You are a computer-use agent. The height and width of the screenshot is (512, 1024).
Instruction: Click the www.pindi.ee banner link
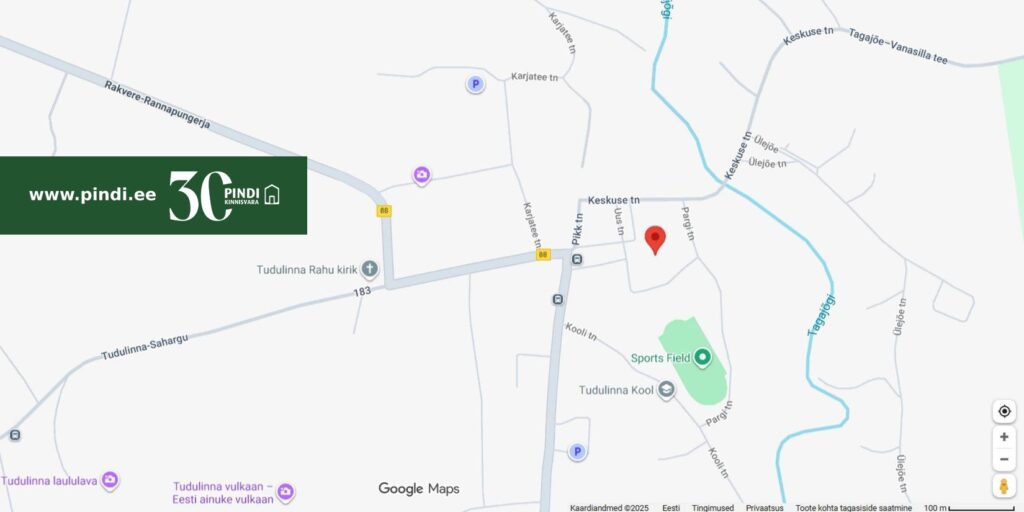pos(92,195)
